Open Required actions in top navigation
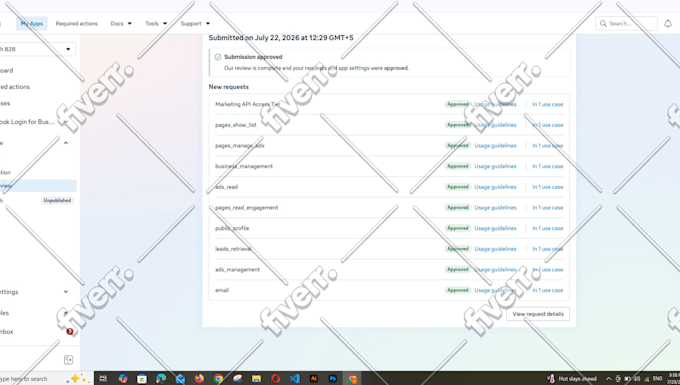The width and height of the screenshot is (680, 385). (x=76, y=23)
